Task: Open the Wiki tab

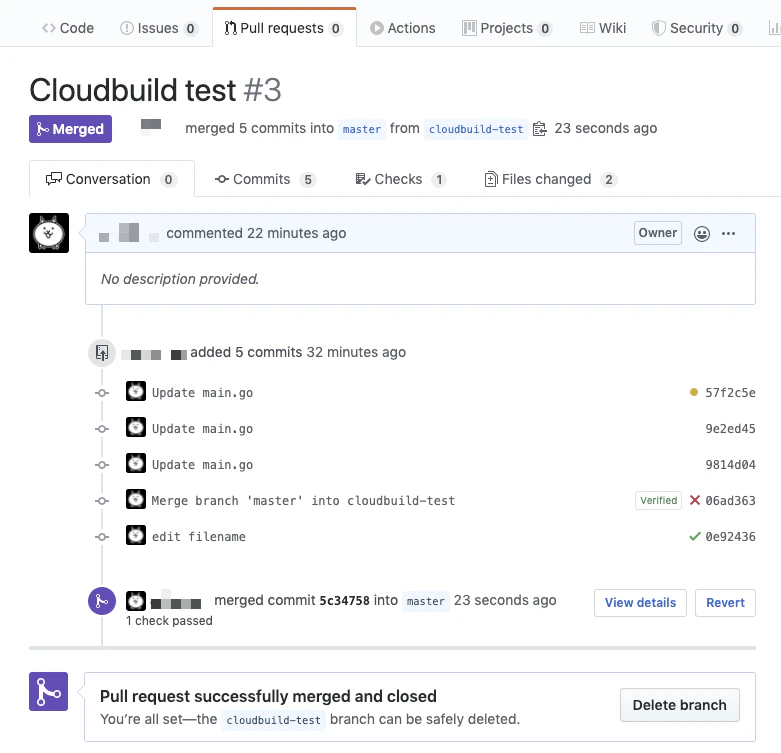Action: coord(603,28)
